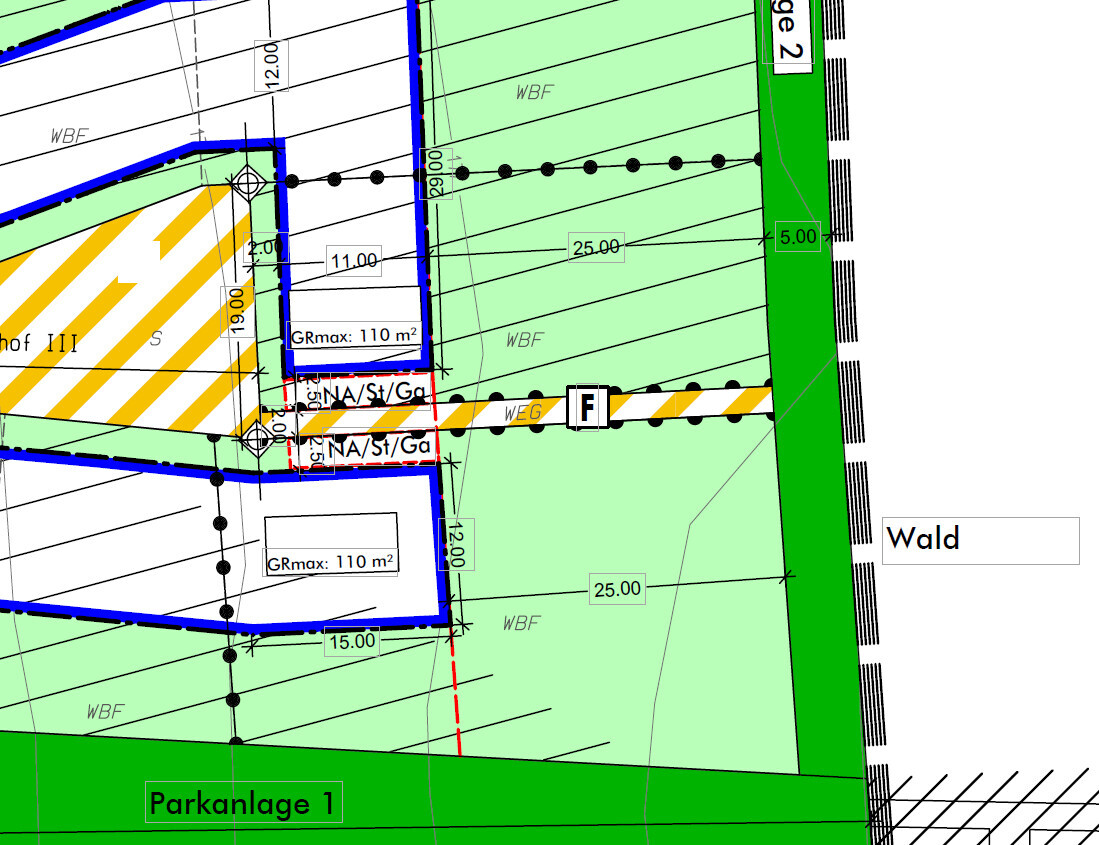The width and height of the screenshot is (1099, 845).
Task: Select the 29.00 vertical dimension label
Action: click(437, 172)
